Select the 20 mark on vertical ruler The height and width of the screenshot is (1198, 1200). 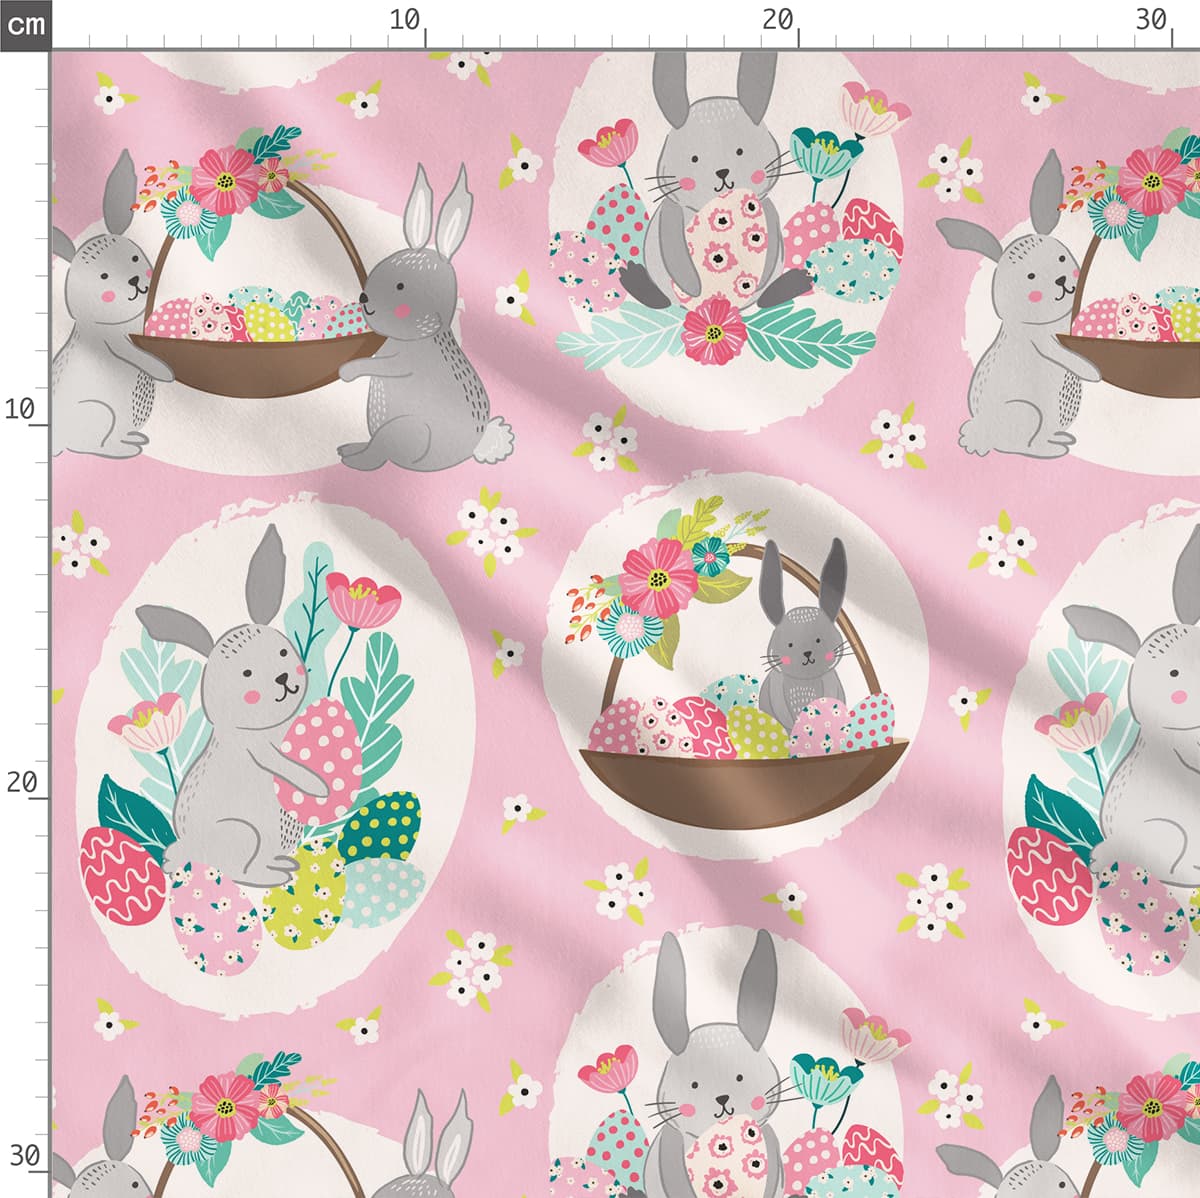(22, 782)
